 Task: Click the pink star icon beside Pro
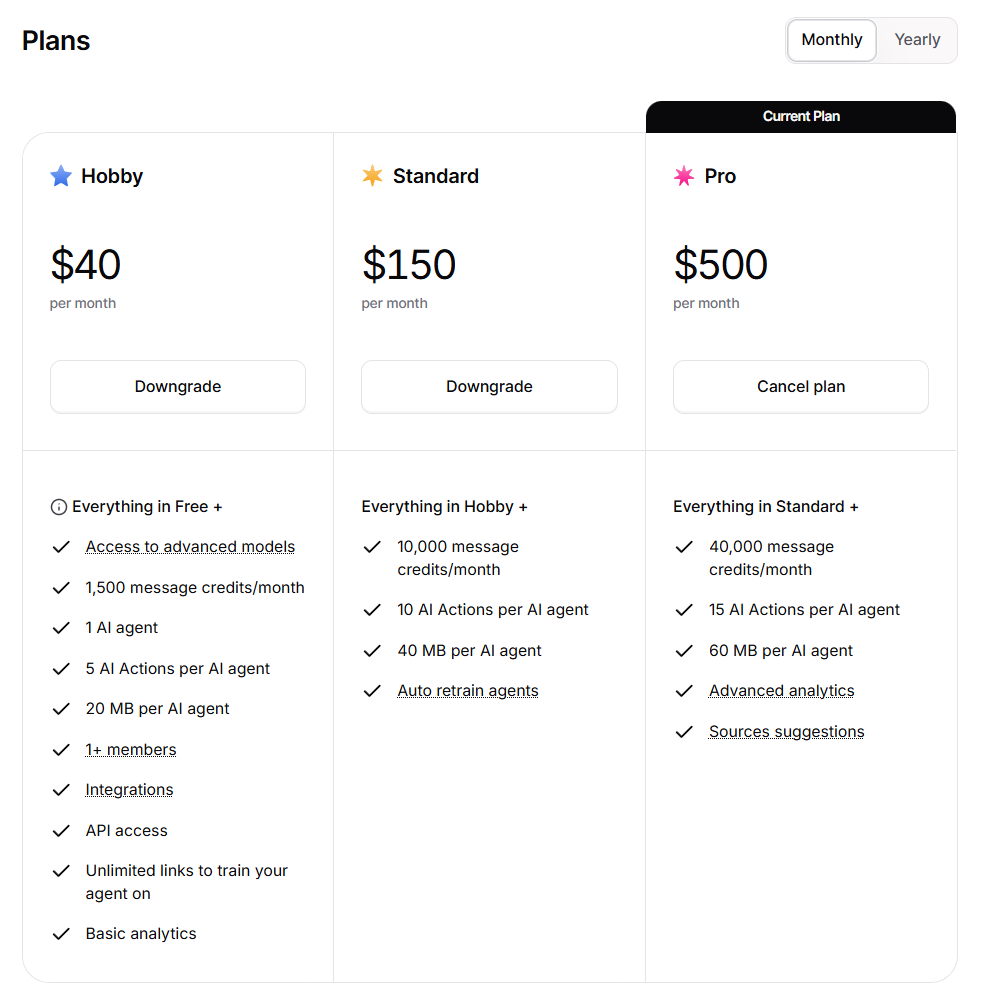pos(684,176)
